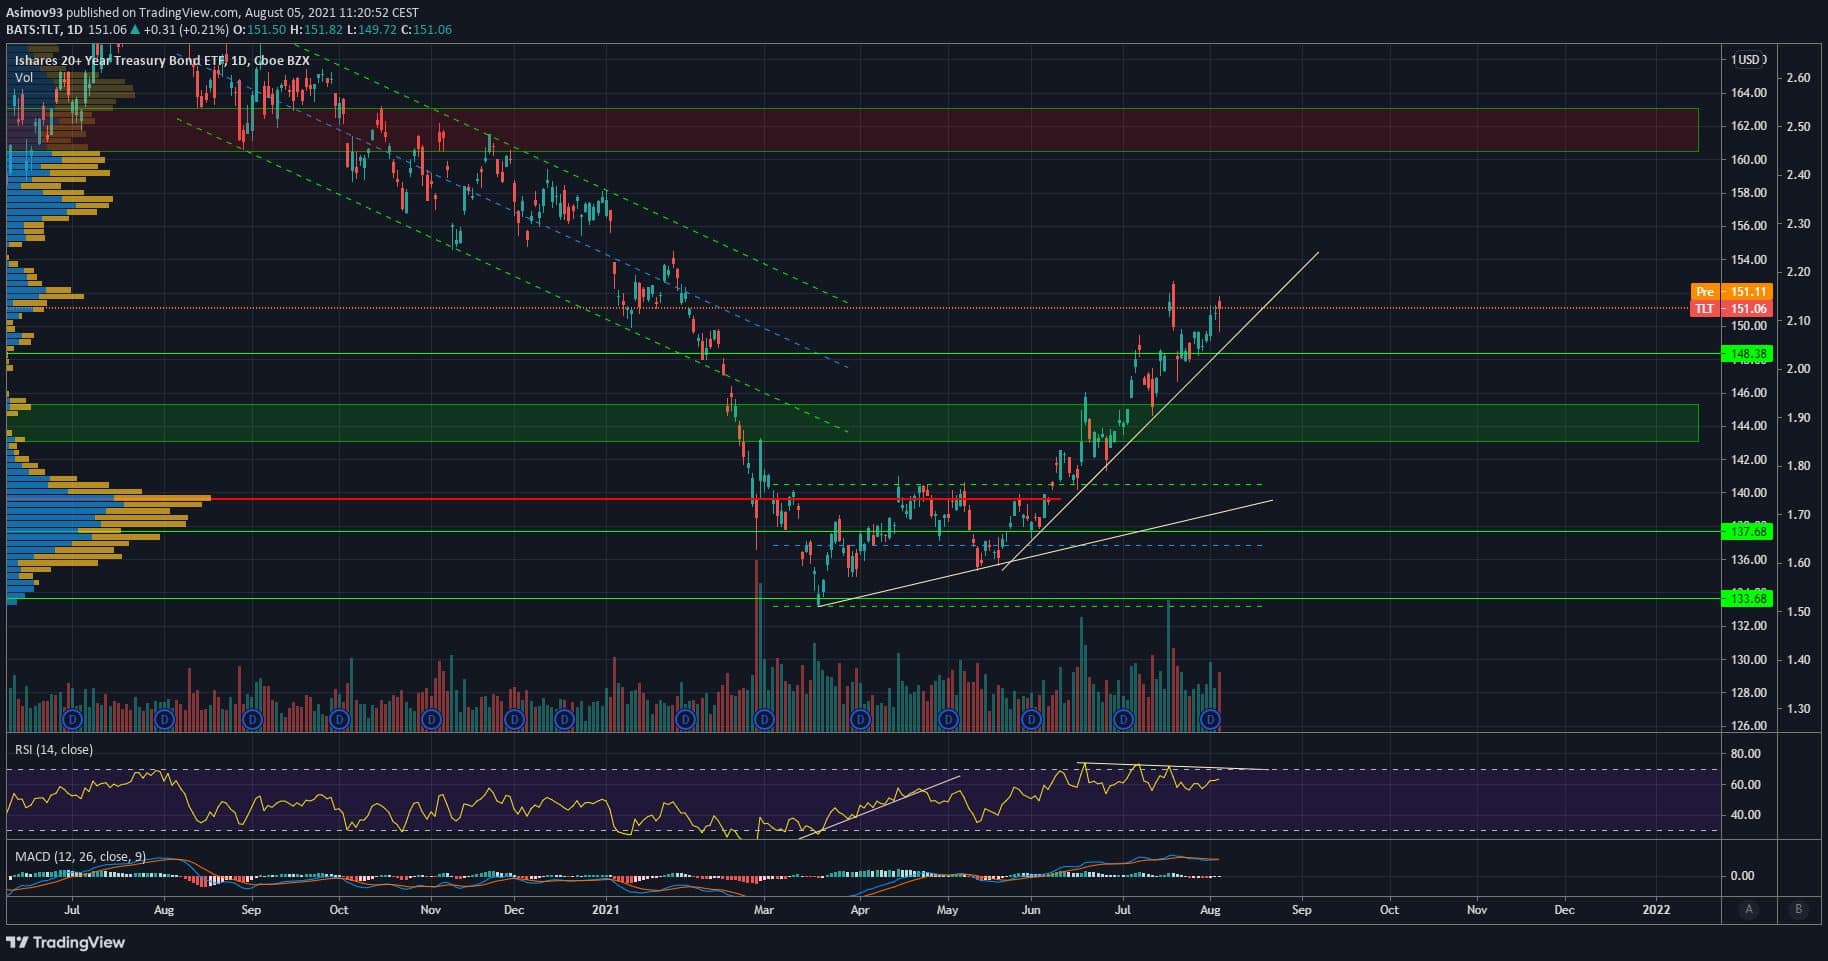1828x961 pixels.
Task: Open the Asimov93 author profile
Action: pyautogui.click(x=36, y=13)
